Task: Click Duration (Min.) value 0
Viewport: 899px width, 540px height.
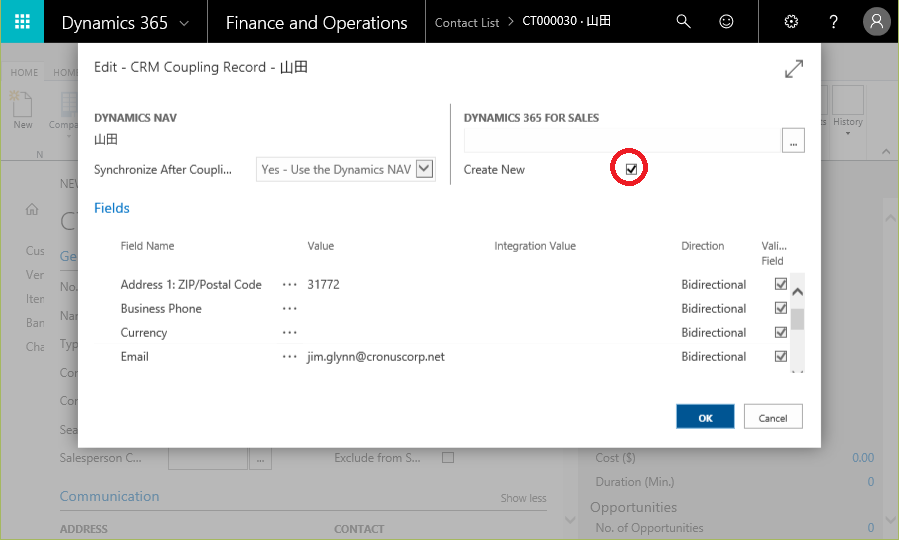Action: [870, 482]
